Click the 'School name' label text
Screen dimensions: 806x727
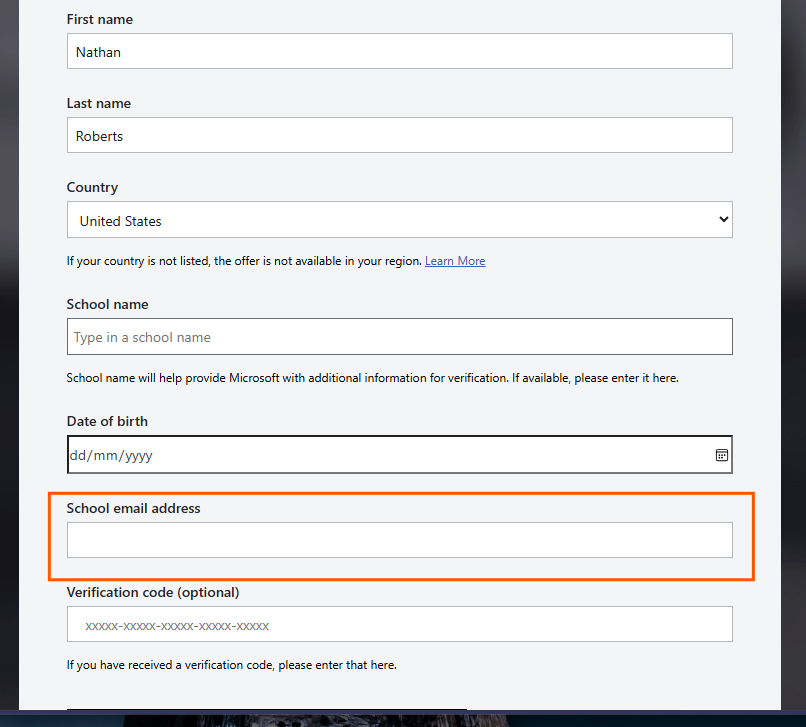[107, 304]
